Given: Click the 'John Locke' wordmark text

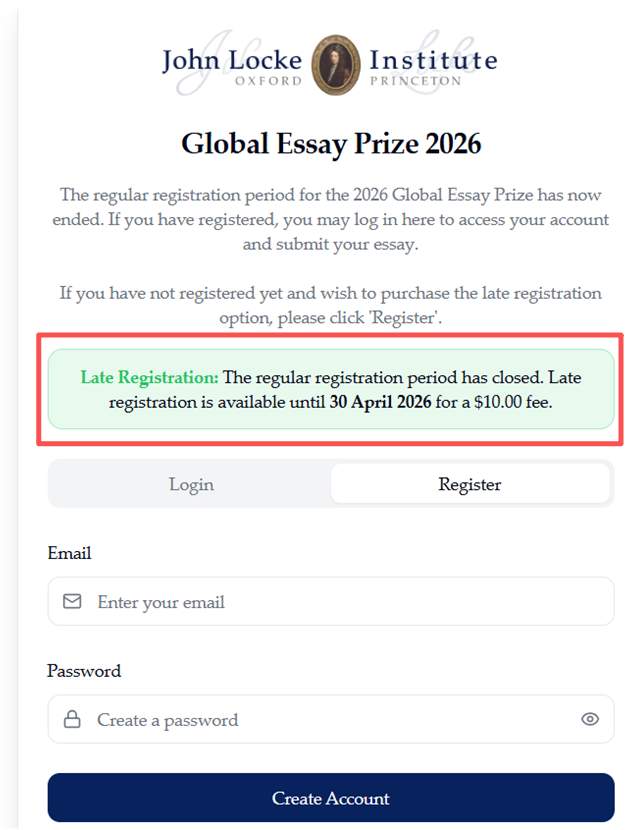Looking at the screenshot, I should pyautogui.click(x=233, y=59).
